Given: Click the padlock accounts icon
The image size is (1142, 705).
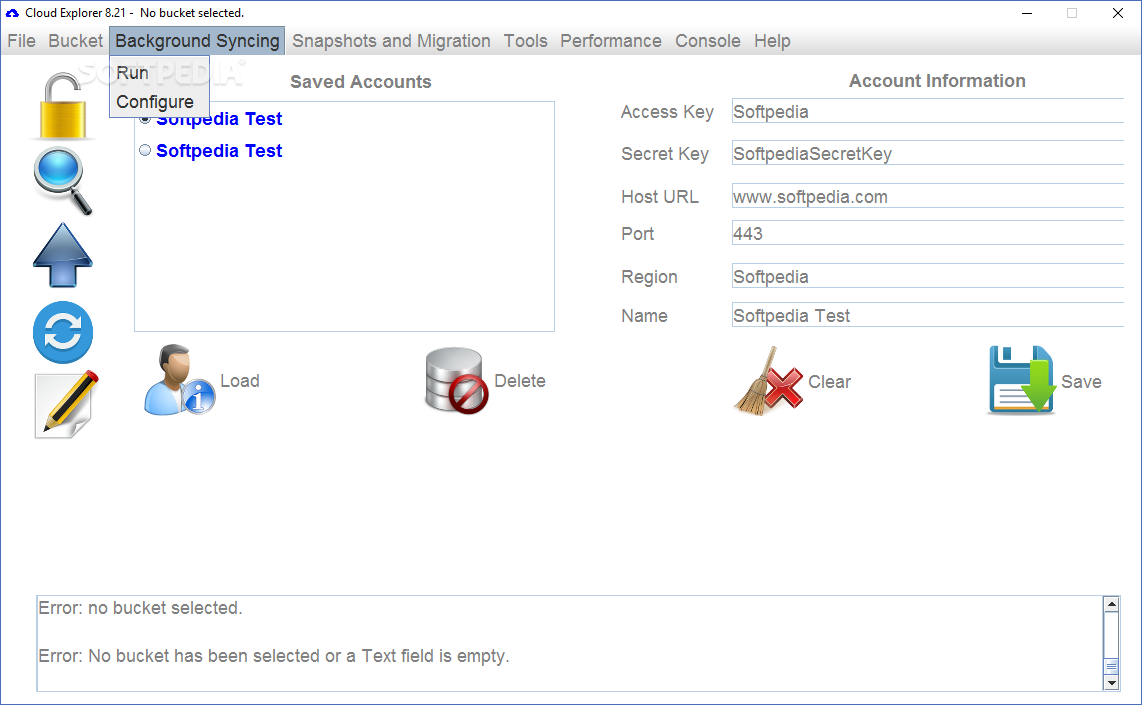Looking at the screenshot, I should pos(63,106).
